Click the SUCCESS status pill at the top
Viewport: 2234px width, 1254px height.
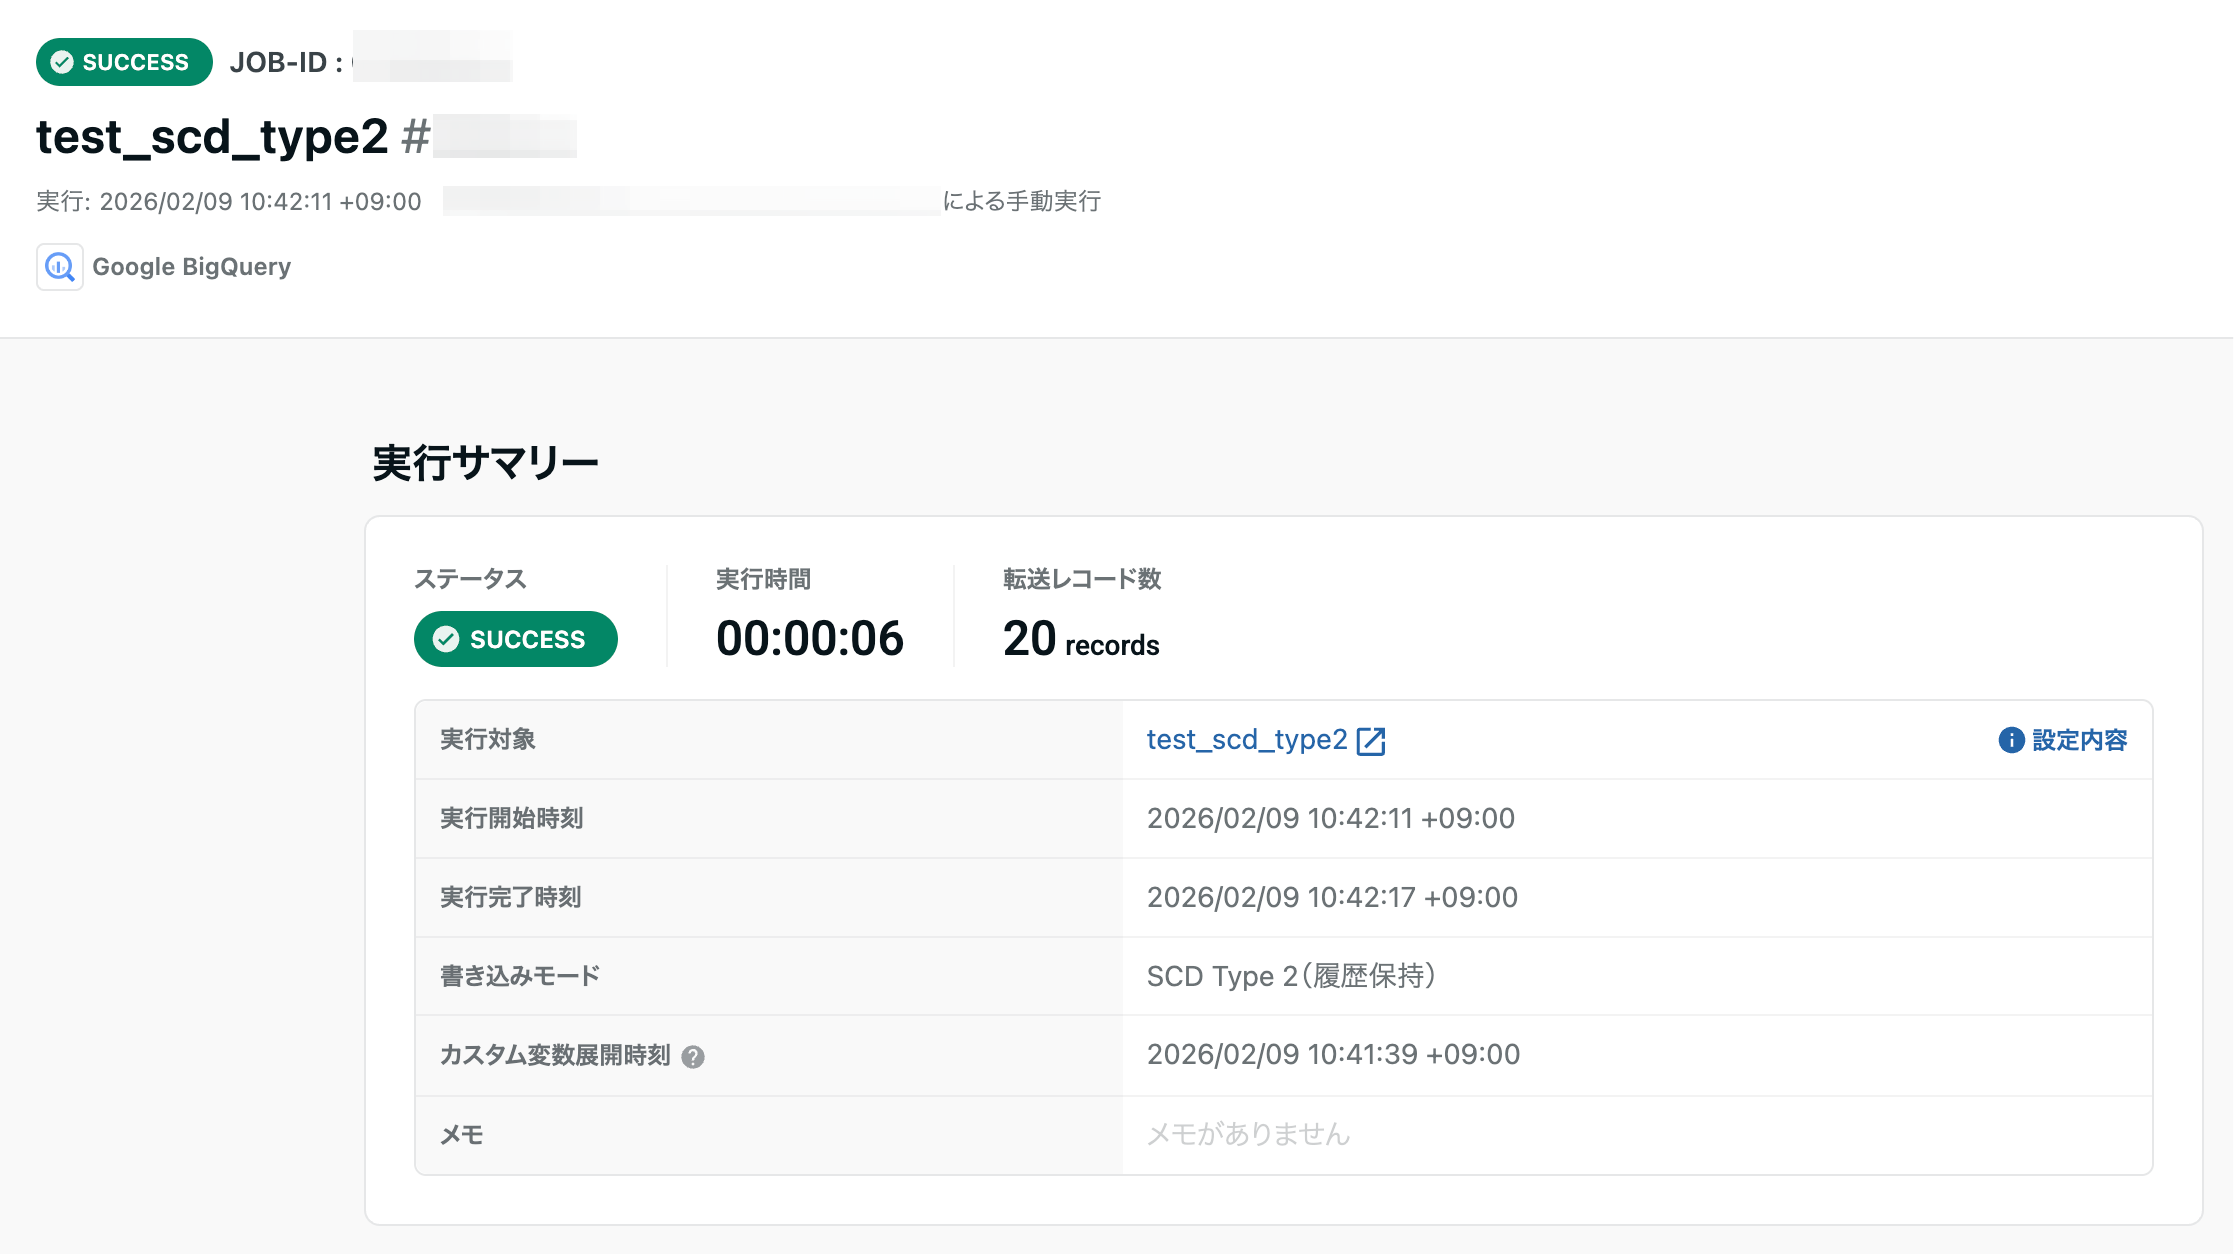click(123, 61)
